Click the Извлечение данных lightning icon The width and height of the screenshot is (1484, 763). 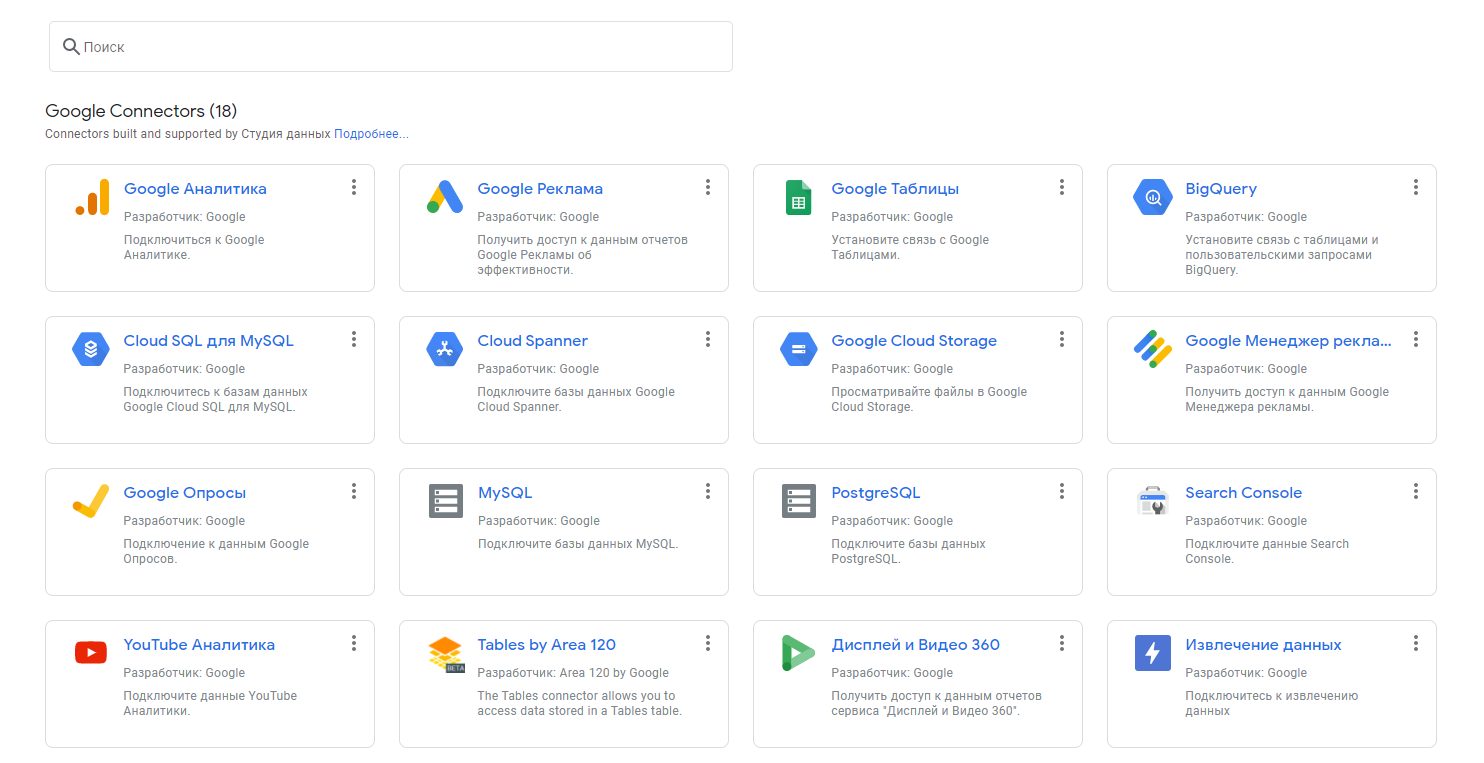(1152, 653)
